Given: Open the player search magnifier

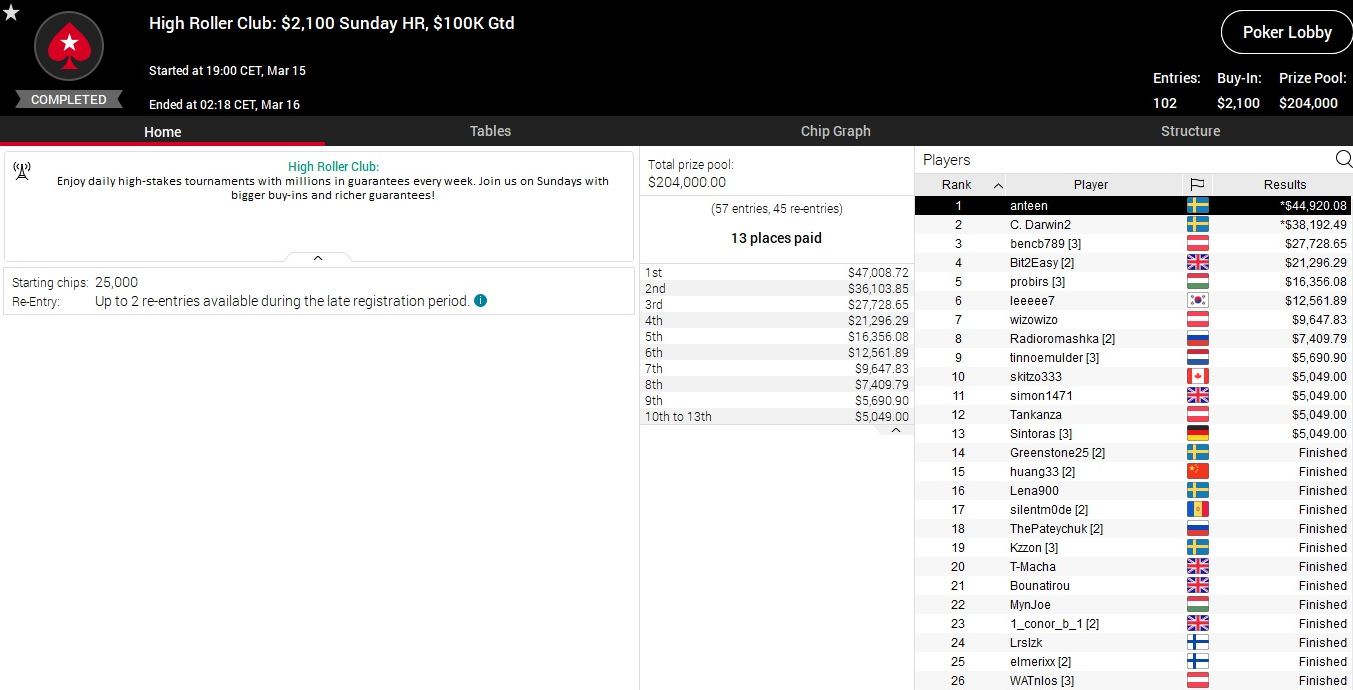Looking at the screenshot, I should (1343, 159).
